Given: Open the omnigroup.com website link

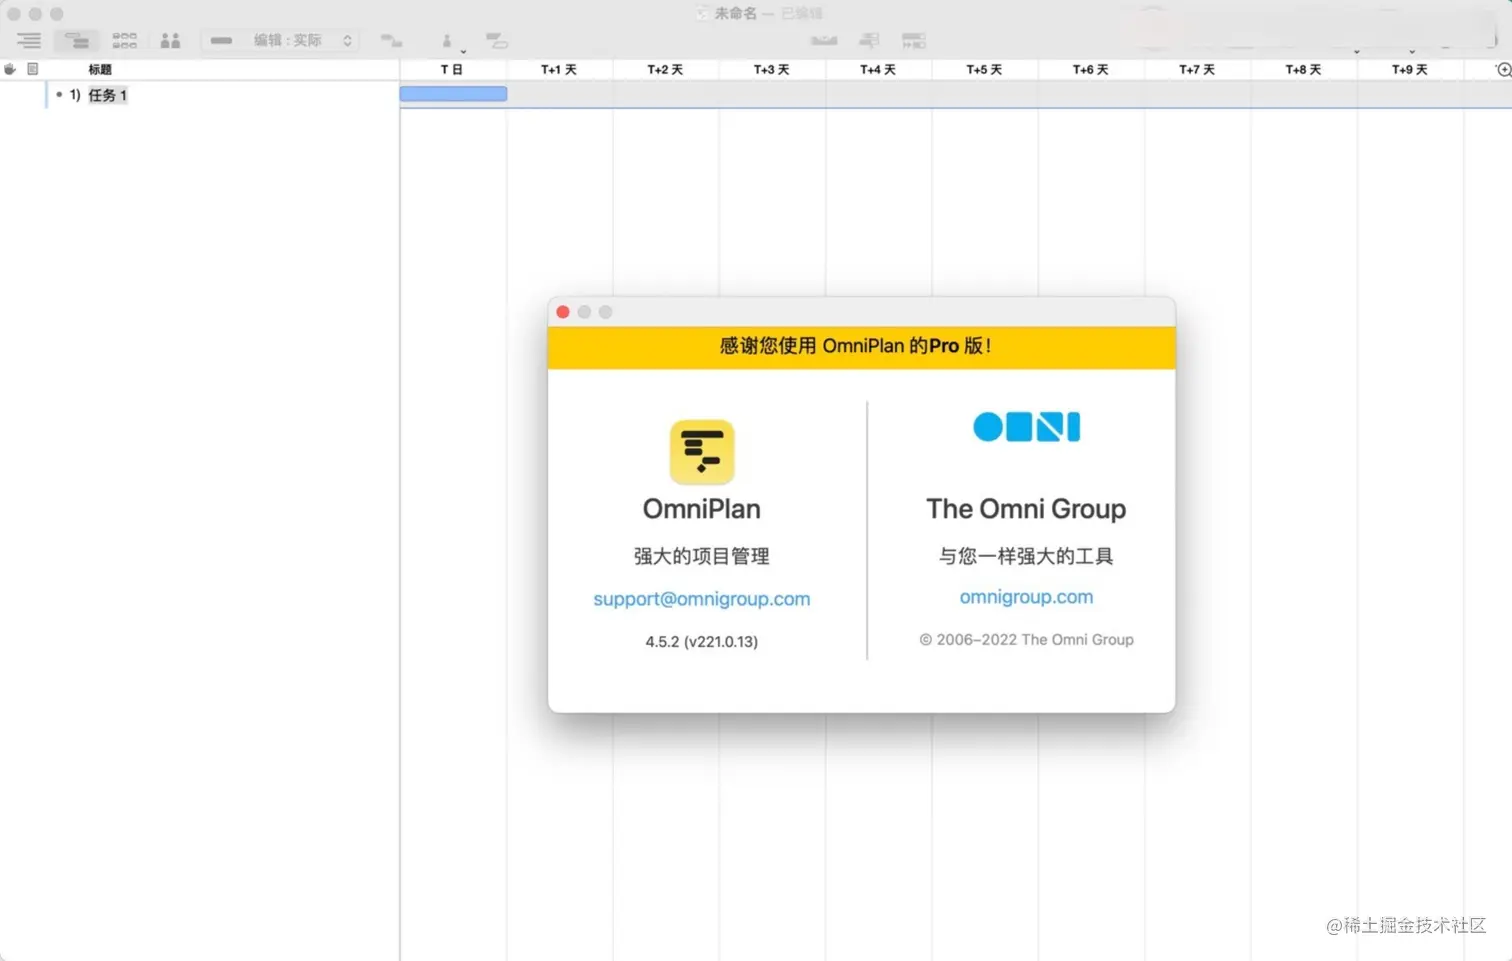Looking at the screenshot, I should point(1026,597).
